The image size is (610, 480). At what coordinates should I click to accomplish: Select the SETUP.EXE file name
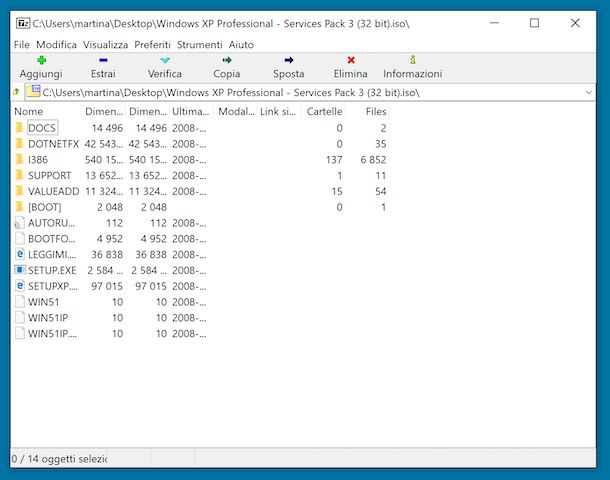(x=52, y=270)
